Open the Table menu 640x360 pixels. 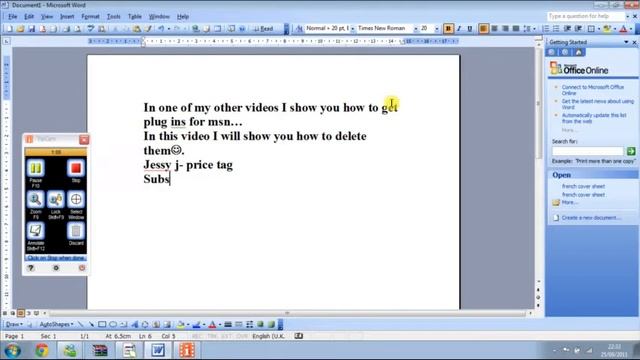point(135,17)
